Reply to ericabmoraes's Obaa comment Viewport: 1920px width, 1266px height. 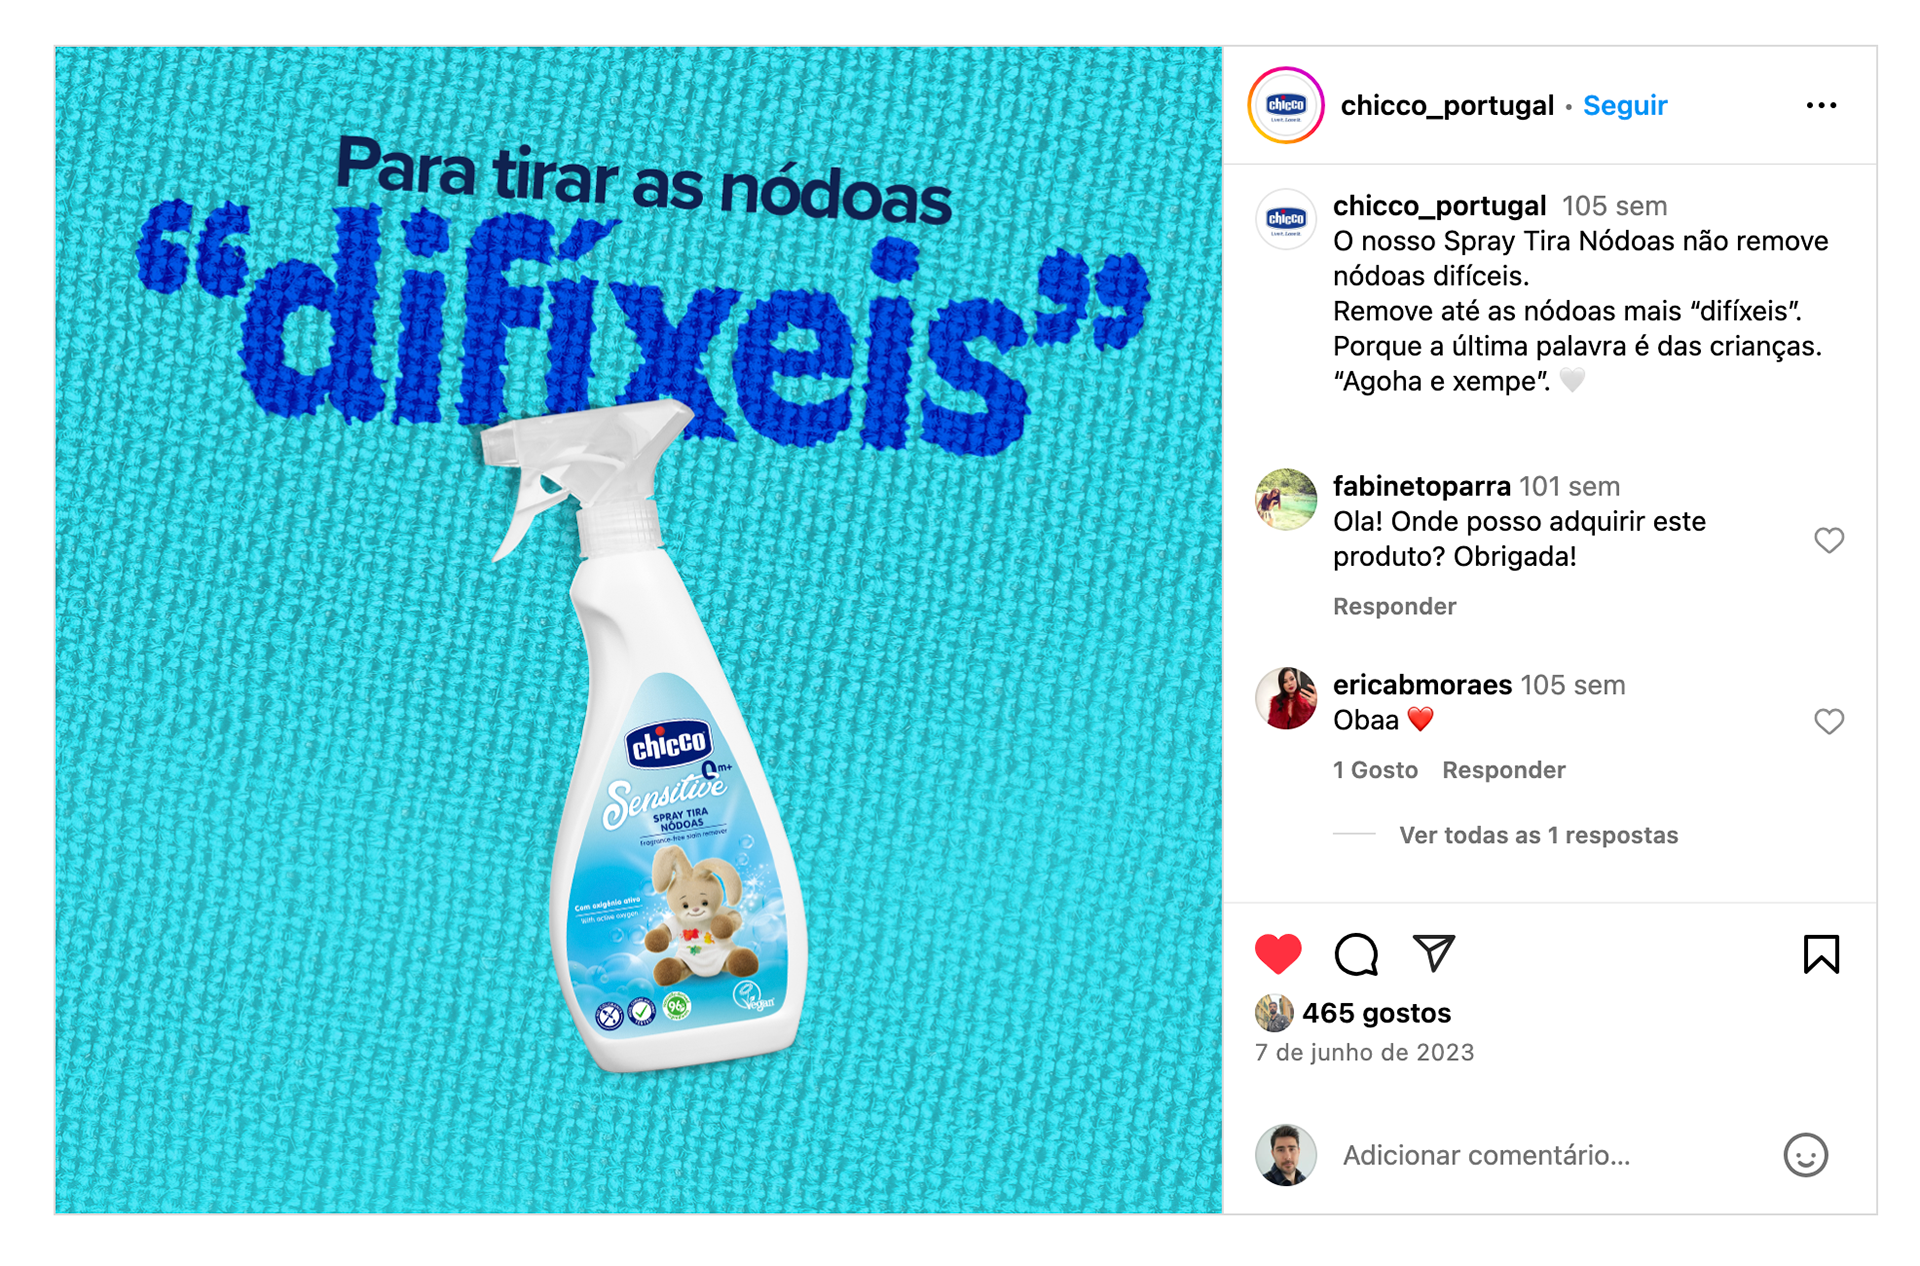1503,770
